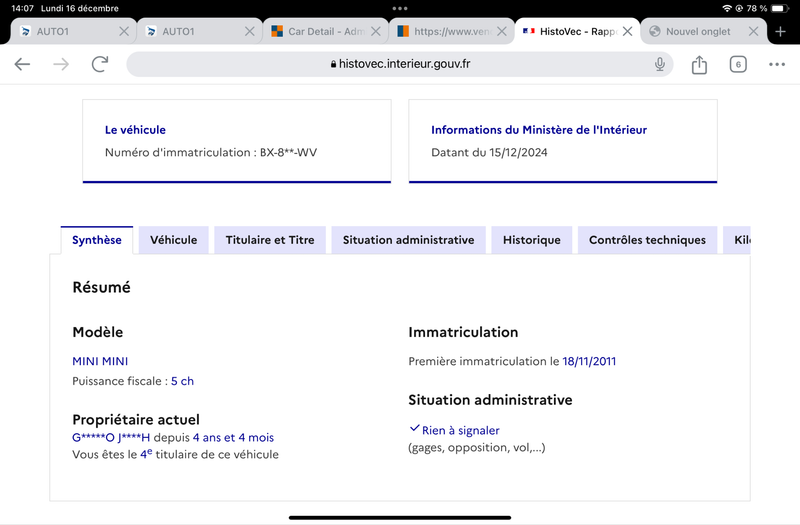The image size is (800, 525).
Task: Open the share menu icon
Action: coord(699,64)
